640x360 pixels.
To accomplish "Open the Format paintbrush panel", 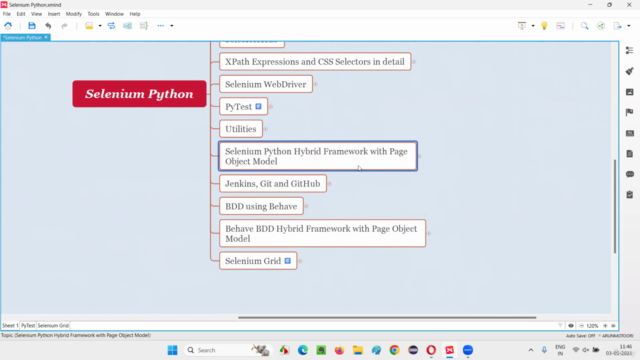I will coord(629,71).
